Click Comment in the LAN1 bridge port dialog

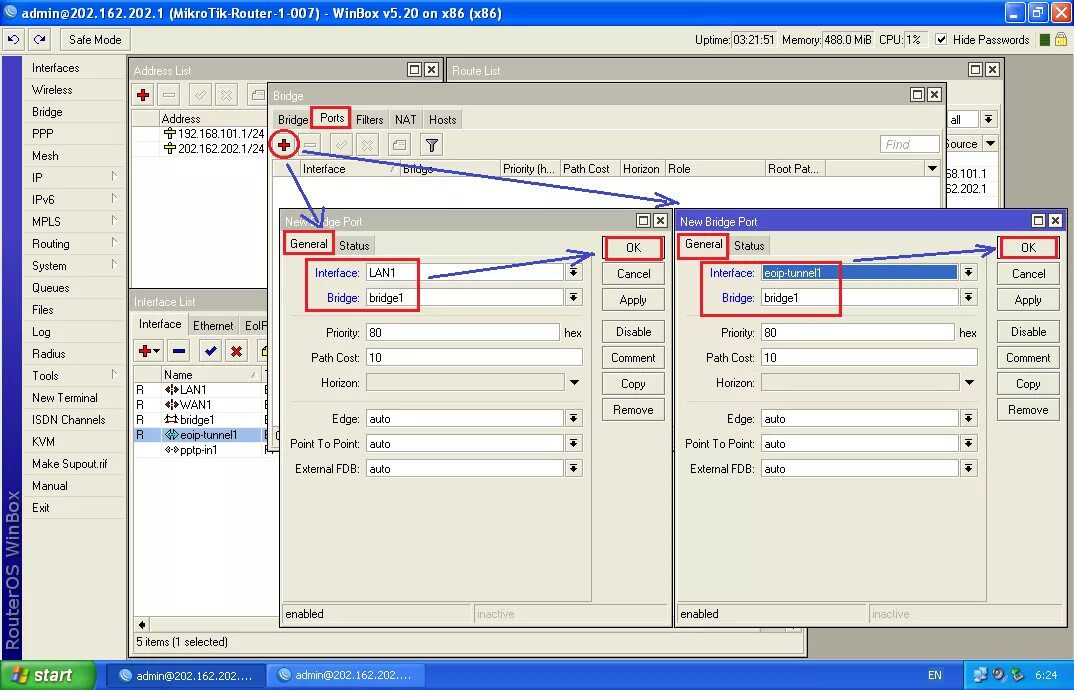[634, 358]
